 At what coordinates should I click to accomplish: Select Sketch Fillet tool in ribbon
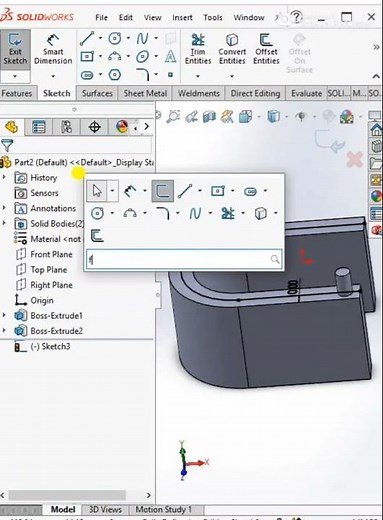click(143, 75)
